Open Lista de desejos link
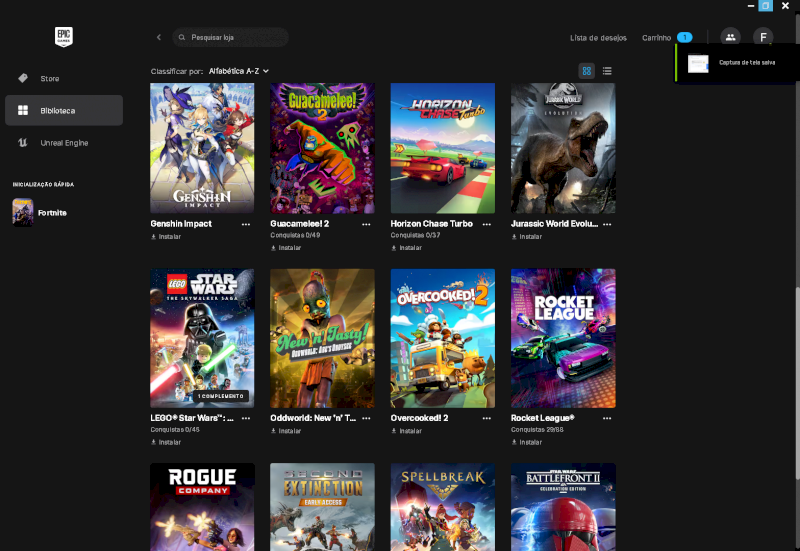 (x=598, y=37)
